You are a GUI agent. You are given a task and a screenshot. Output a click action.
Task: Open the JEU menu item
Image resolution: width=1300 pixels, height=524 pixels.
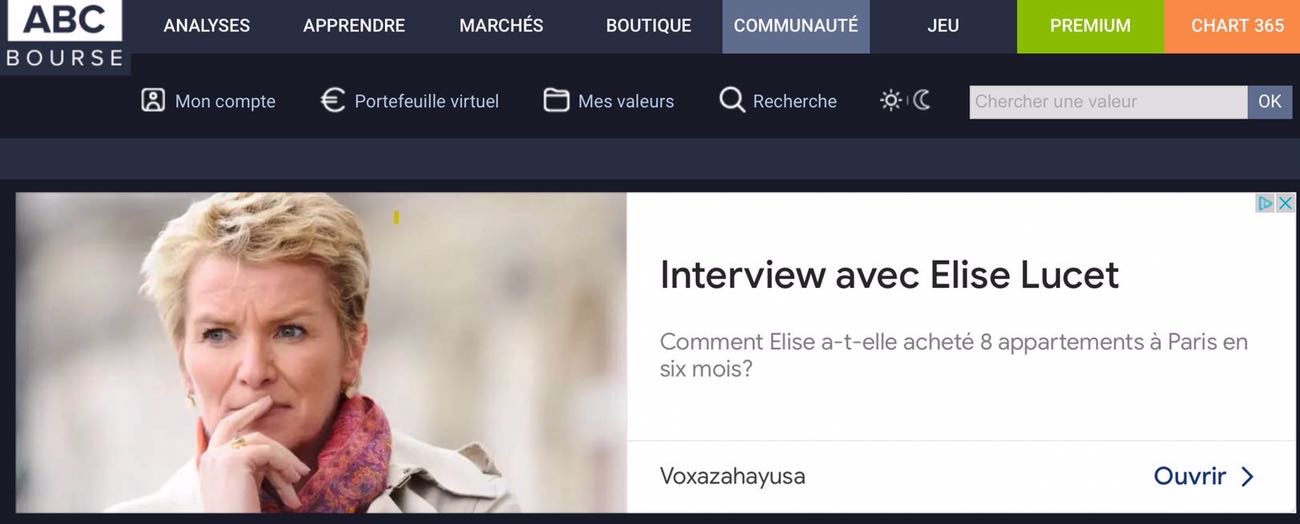943,26
